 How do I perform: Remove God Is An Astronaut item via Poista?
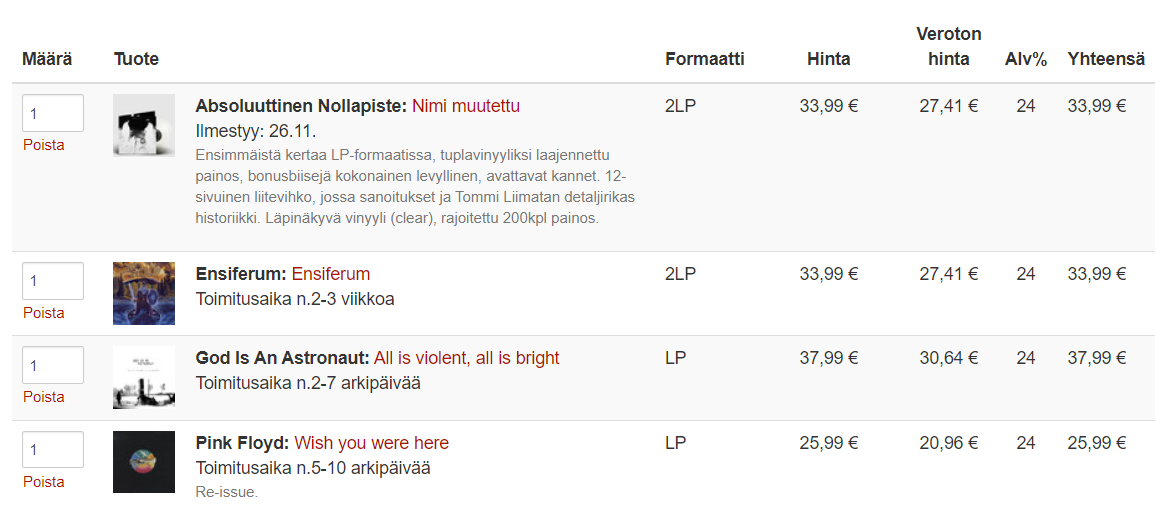44,397
